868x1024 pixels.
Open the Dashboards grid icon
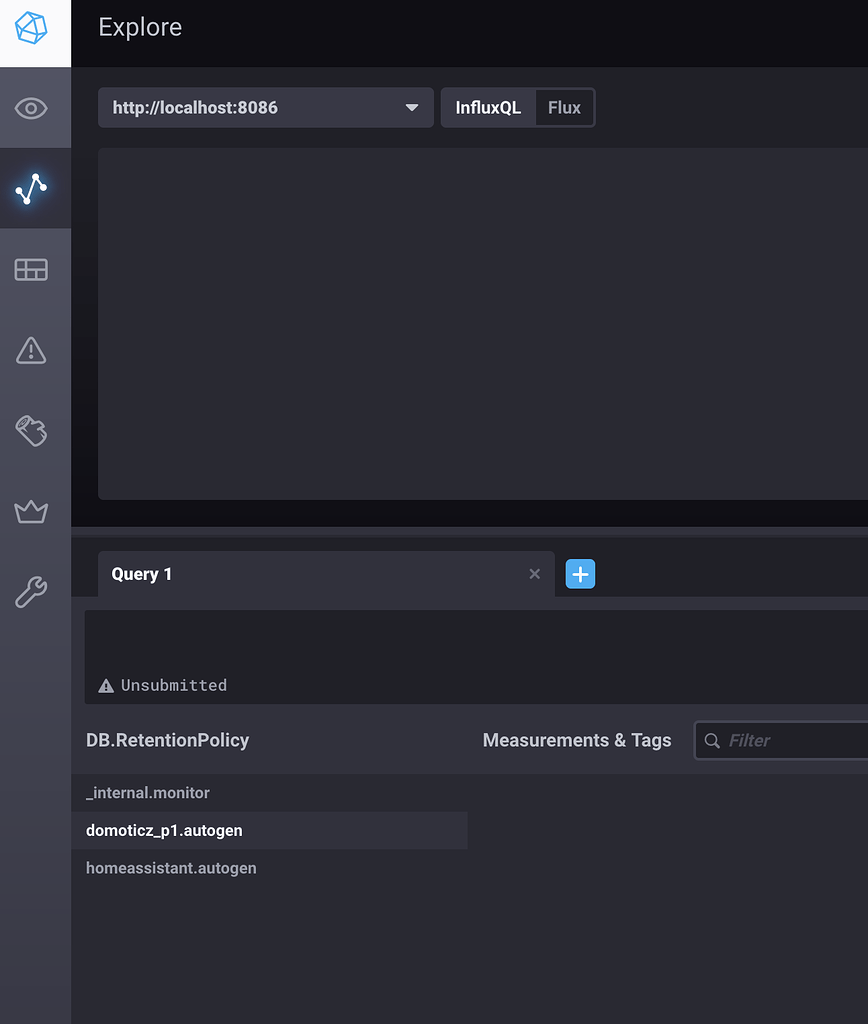pyautogui.click(x=31, y=269)
